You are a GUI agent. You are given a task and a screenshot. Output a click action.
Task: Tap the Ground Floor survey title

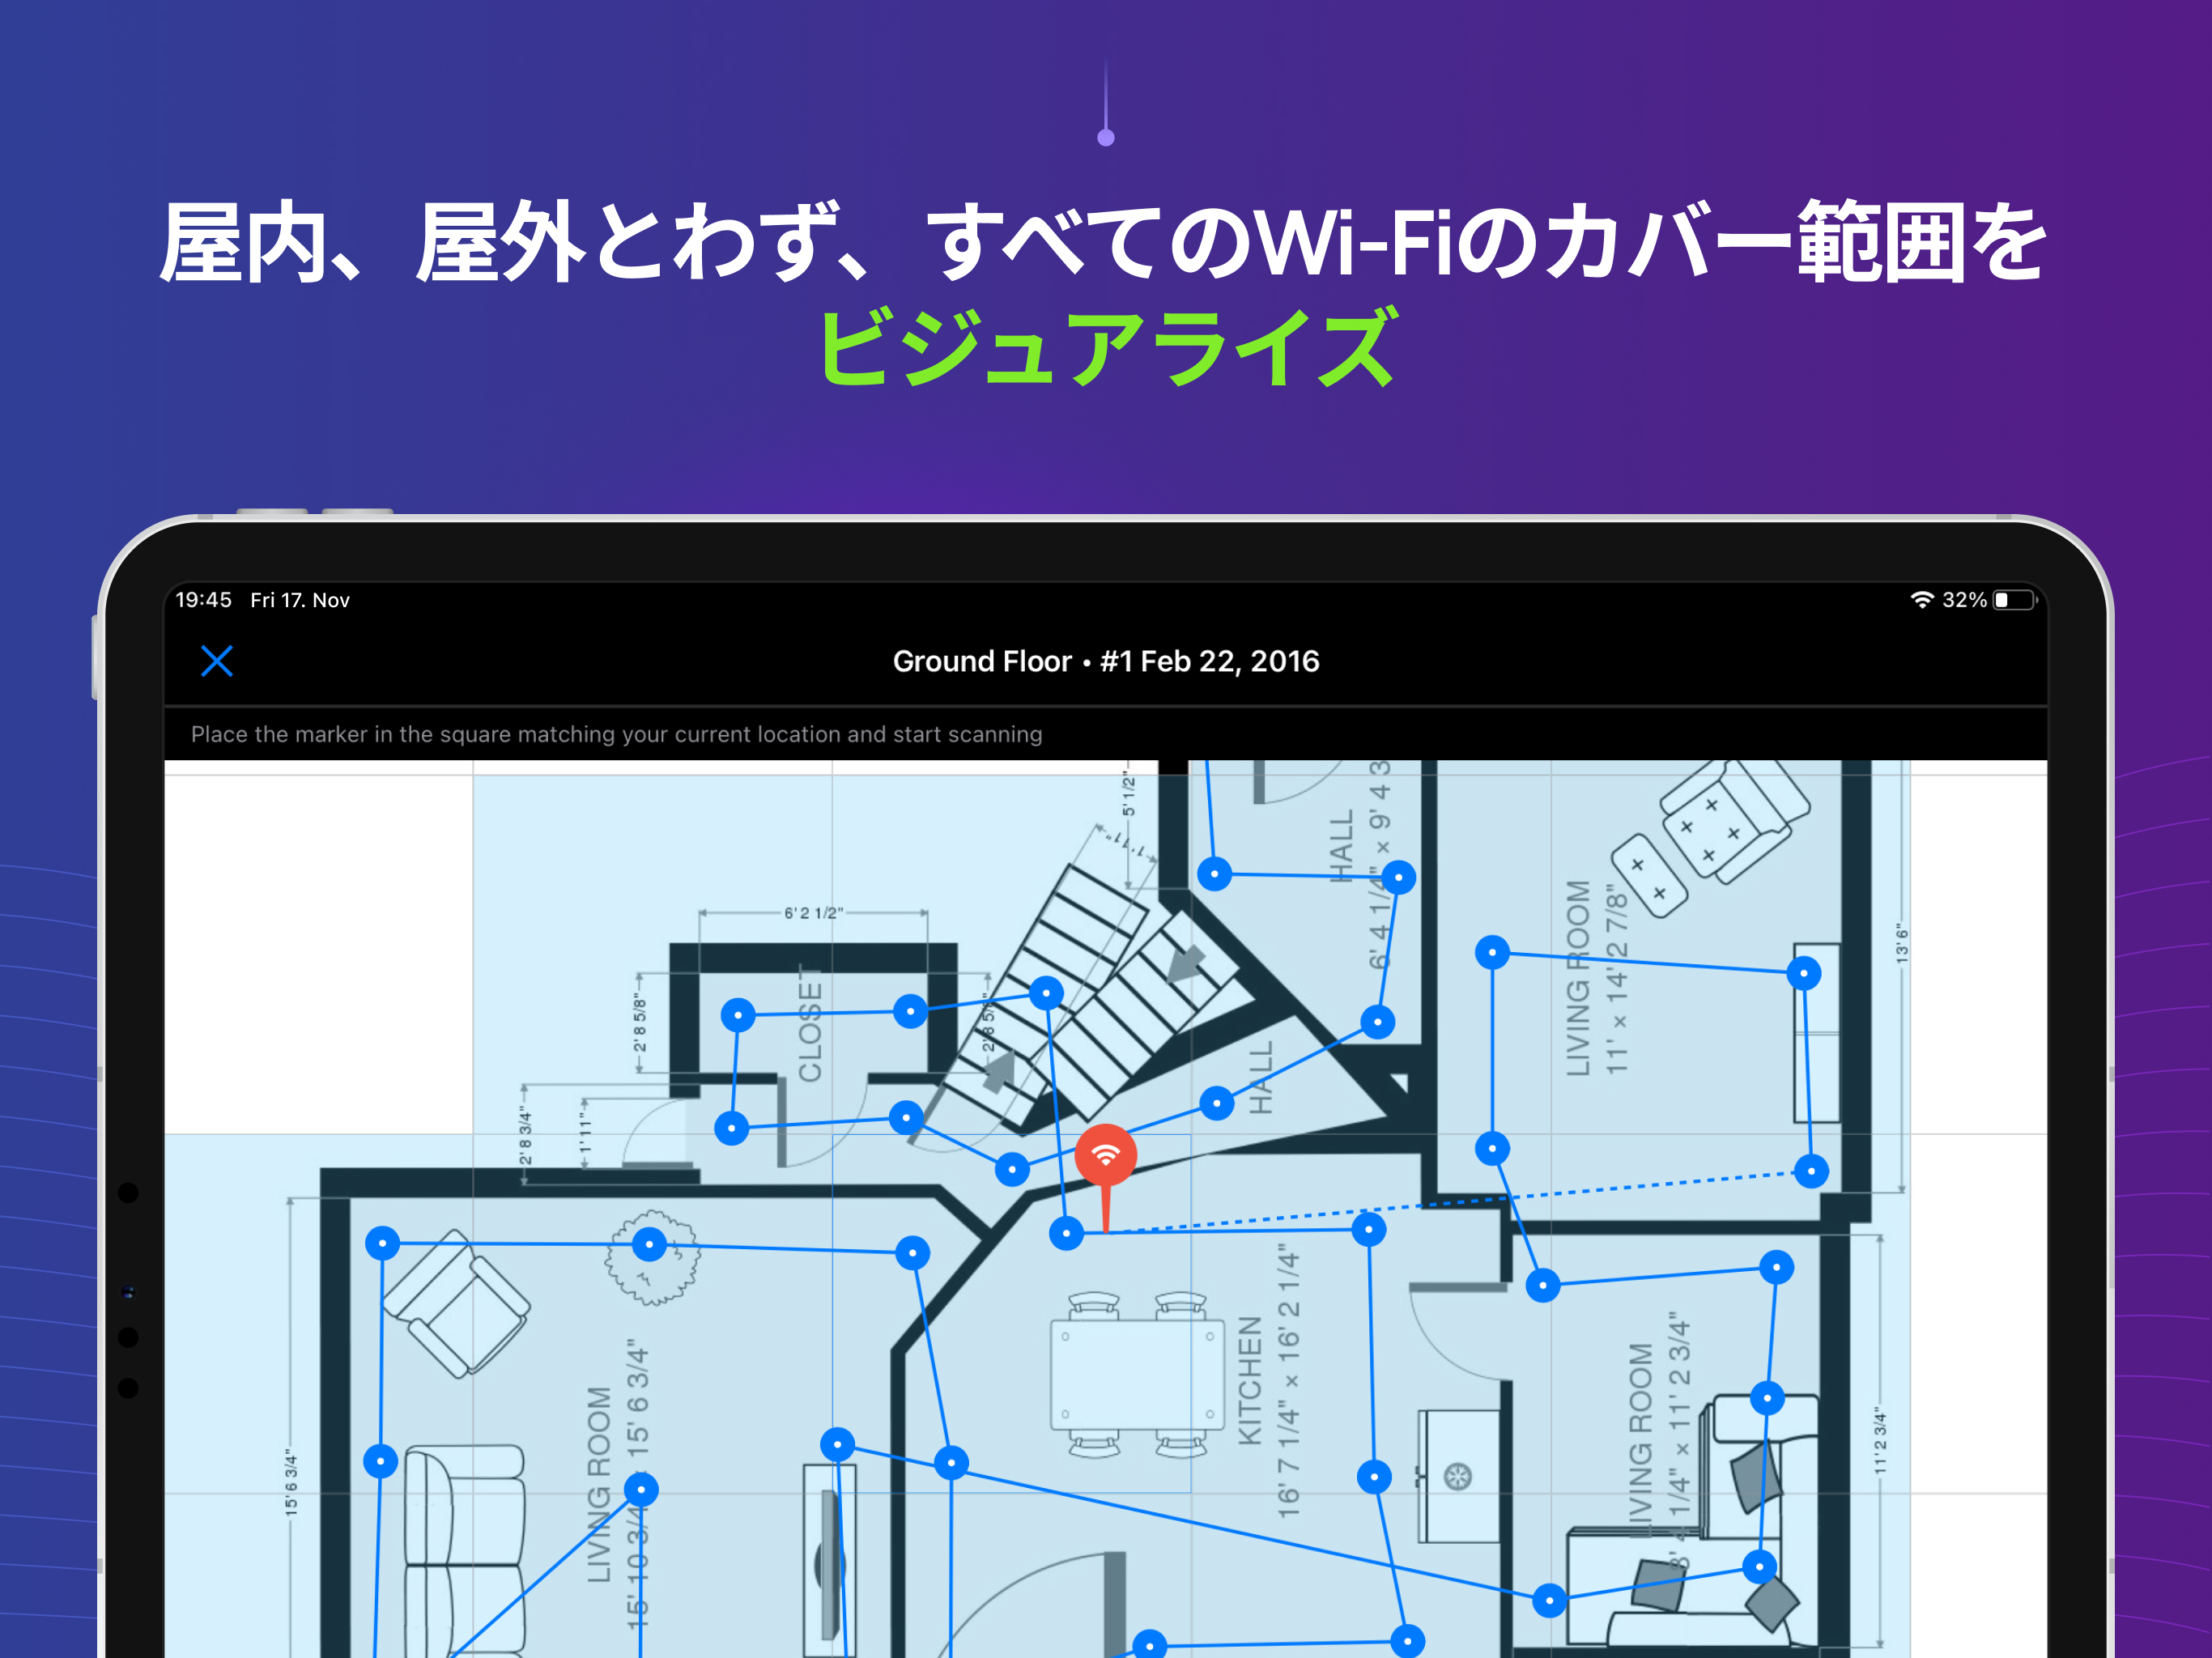(1105, 661)
